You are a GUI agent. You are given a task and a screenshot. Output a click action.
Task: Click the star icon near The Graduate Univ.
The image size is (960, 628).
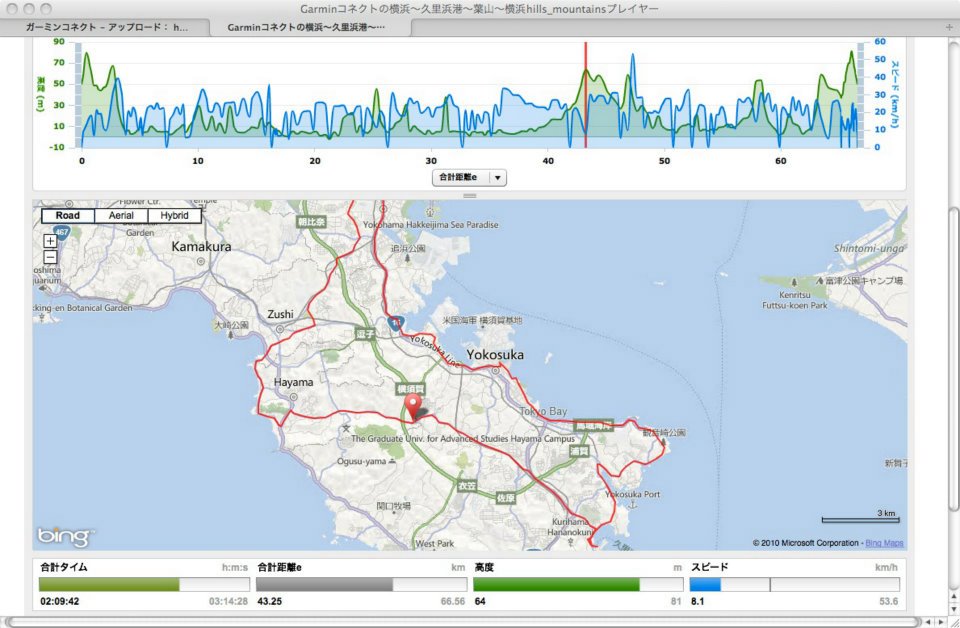coord(346,428)
